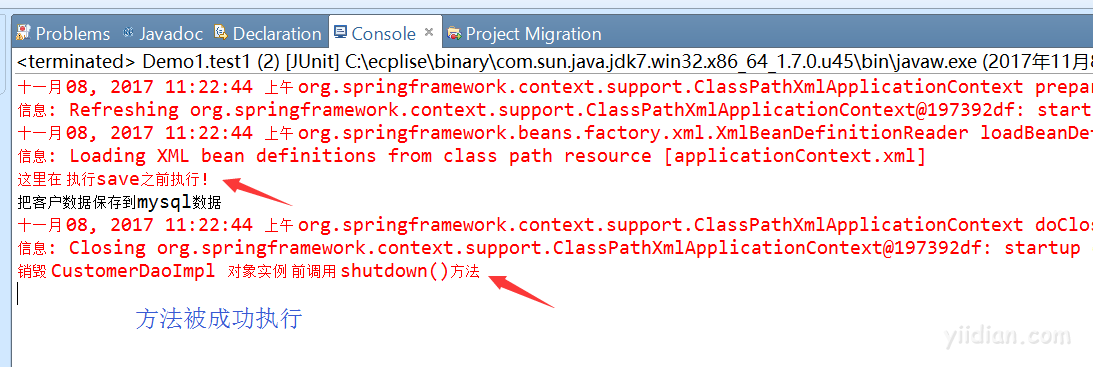Click the Problems tab icon
The width and height of the screenshot is (1093, 367).
pyautogui.click(x=24, y=32)
